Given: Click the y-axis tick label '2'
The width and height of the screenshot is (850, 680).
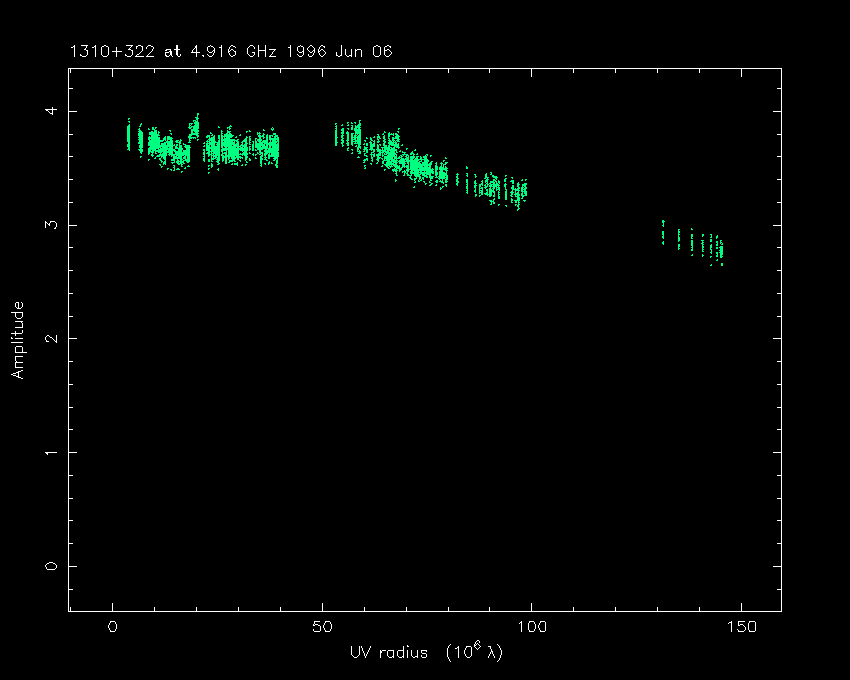Looking at the screenshot, I should coord(53,338).
